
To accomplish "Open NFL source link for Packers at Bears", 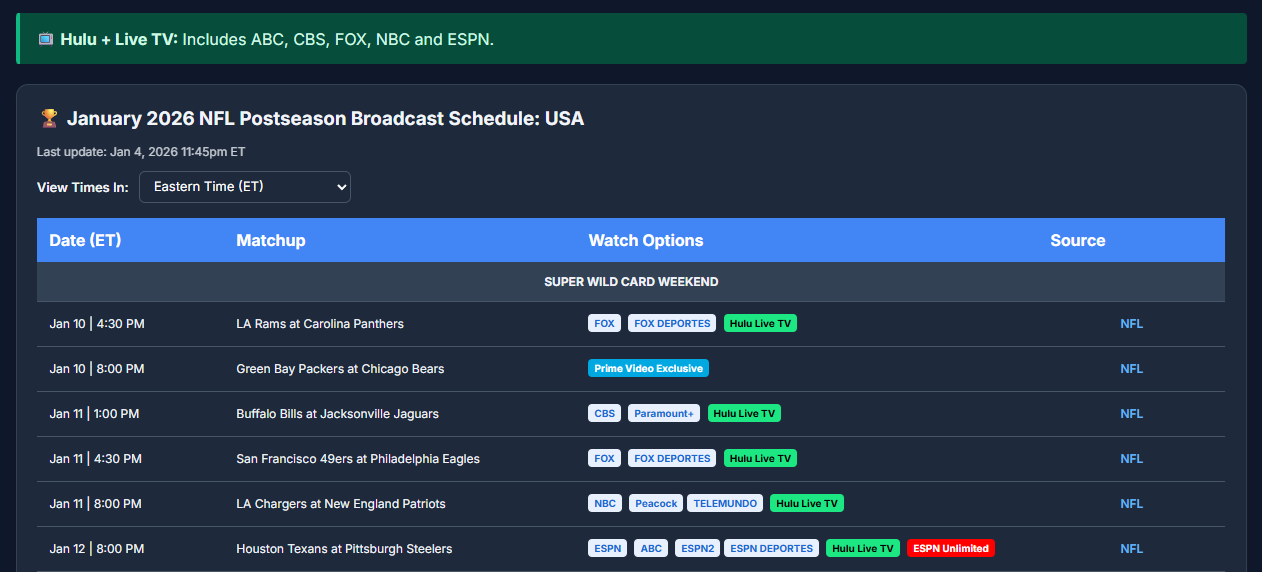I will click(1131, 369).
